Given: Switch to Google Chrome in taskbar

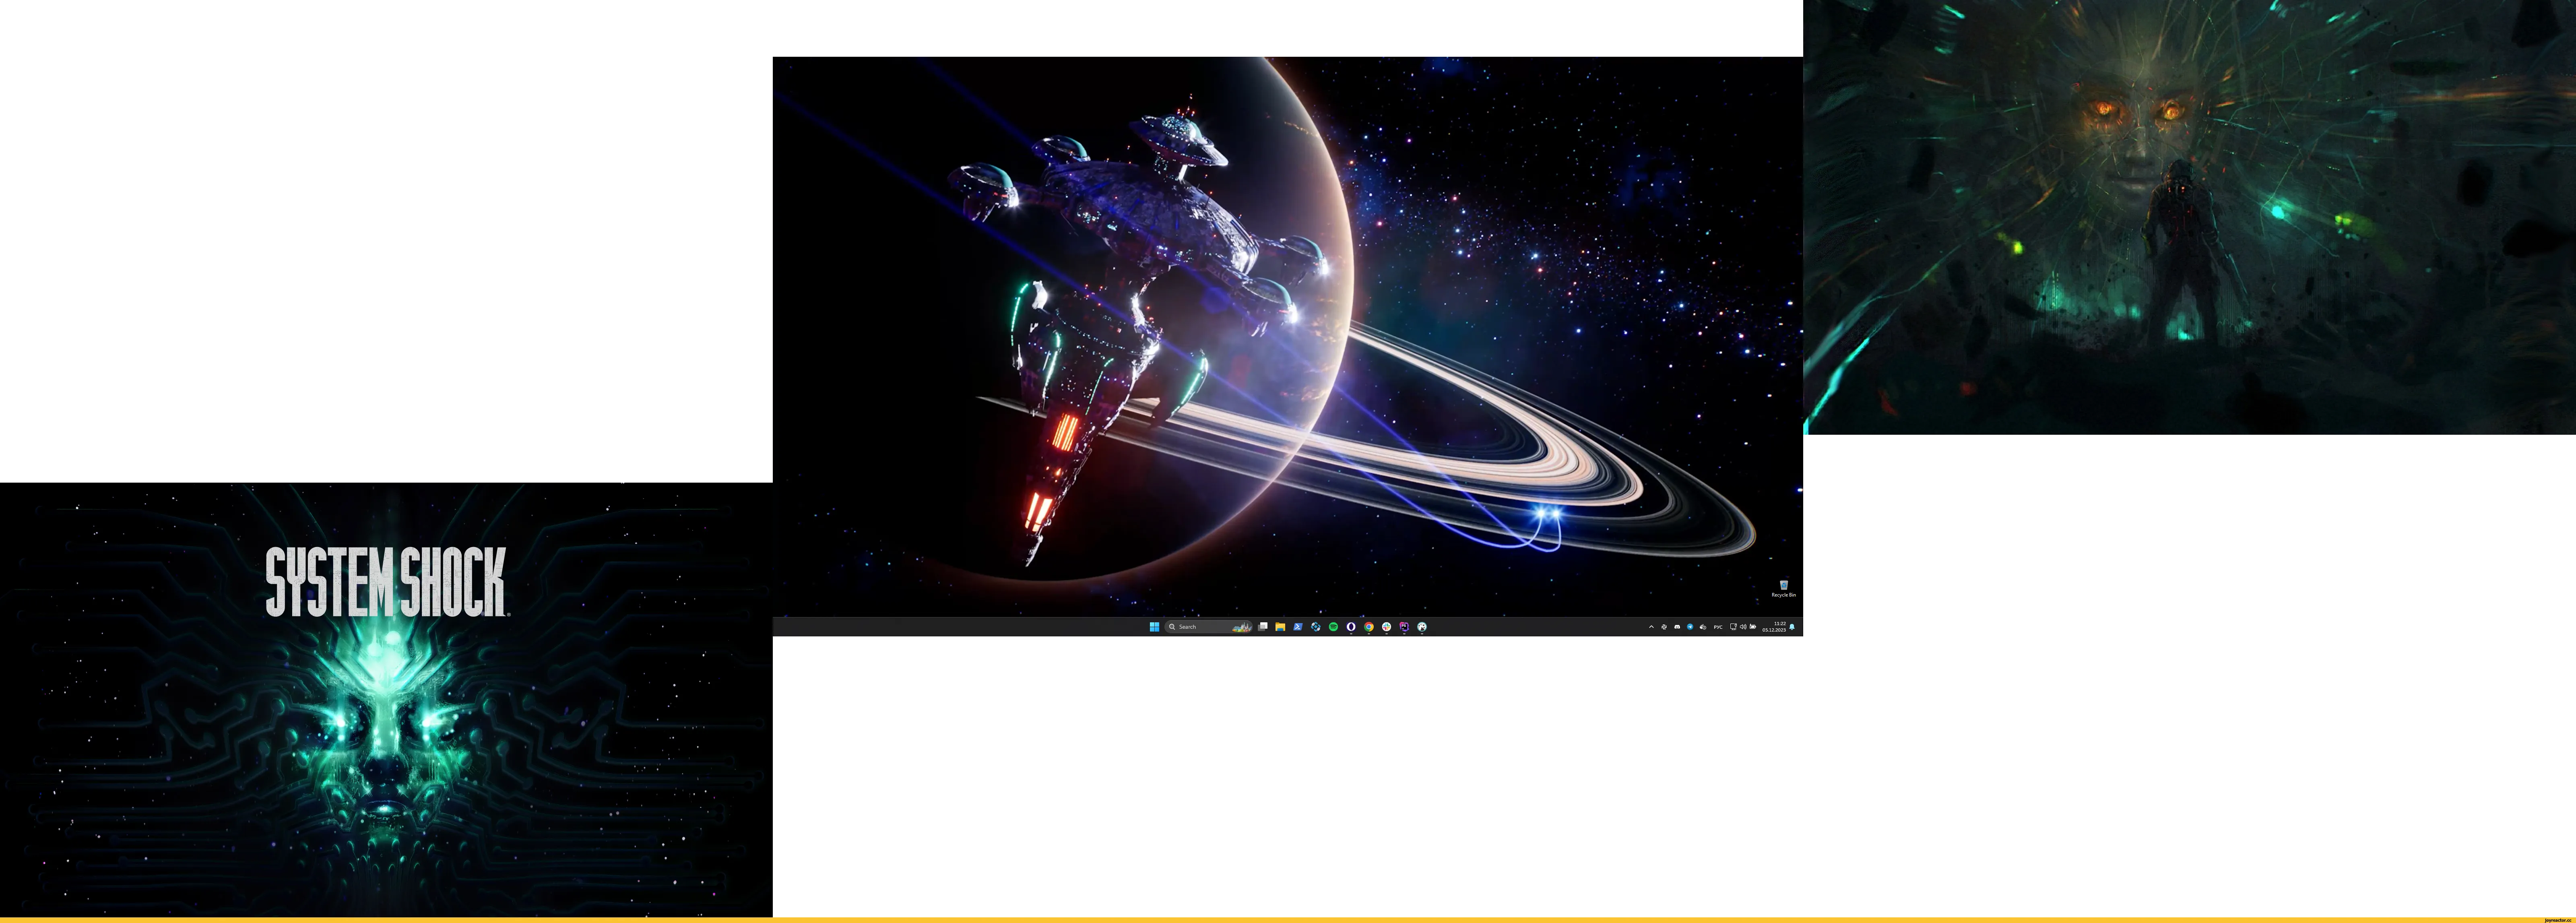Looking at the screenshot, I should pos(1369,627).
